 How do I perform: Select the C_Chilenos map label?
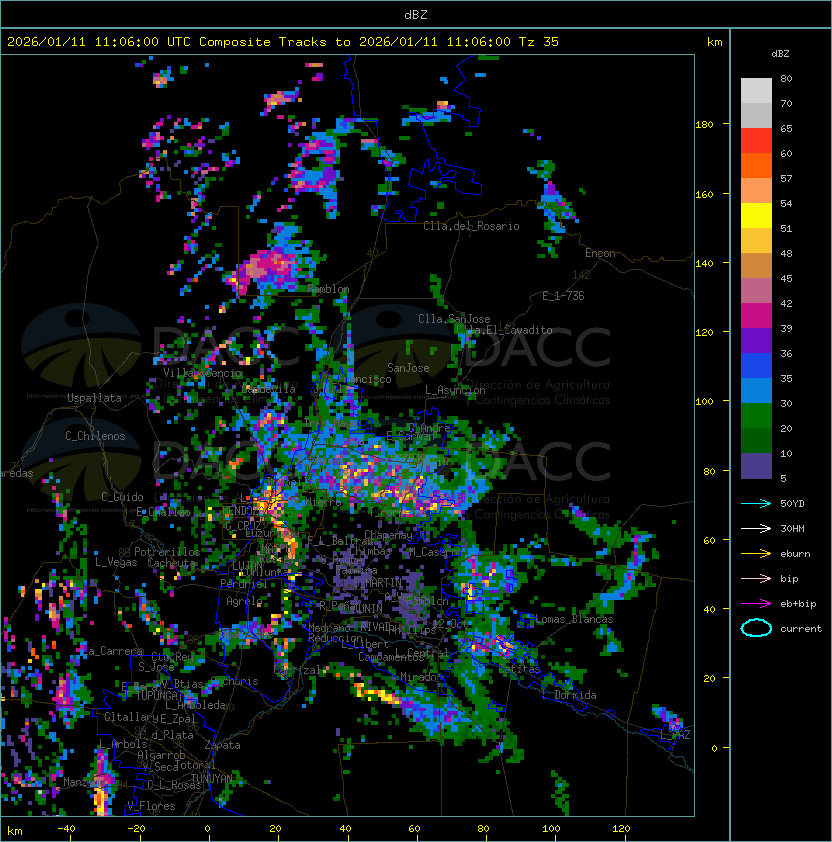pos(95,436)
